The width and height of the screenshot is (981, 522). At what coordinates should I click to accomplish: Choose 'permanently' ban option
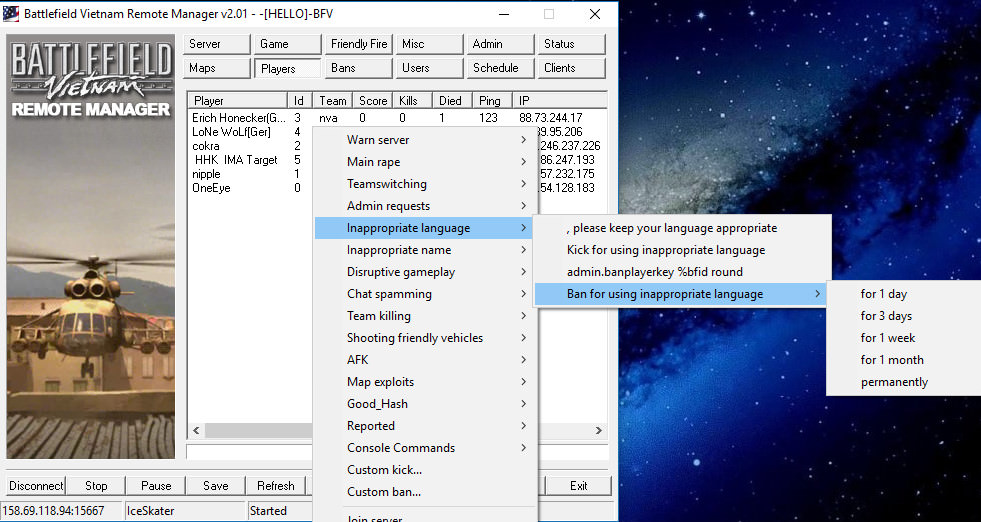(x=894, y=382)
